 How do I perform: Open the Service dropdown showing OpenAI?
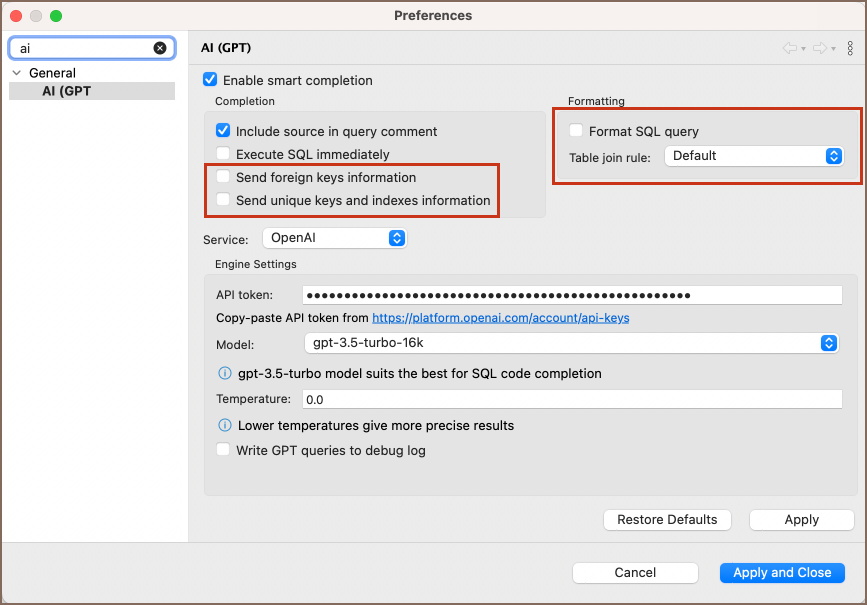pos(334,238)
